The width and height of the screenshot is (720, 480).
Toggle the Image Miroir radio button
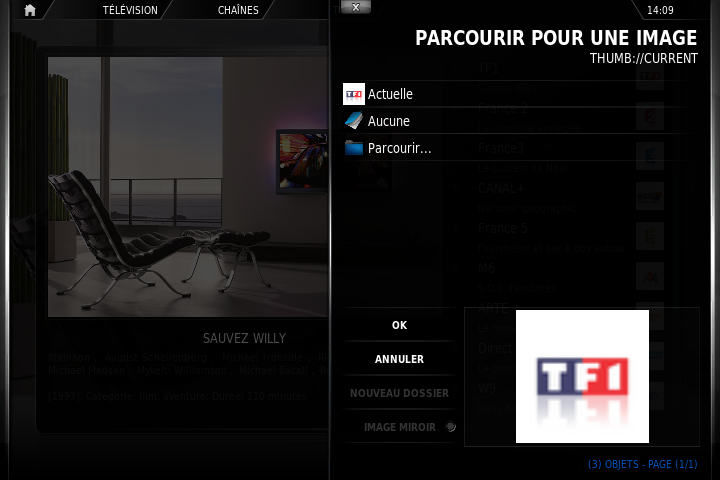[x=450, y=427]
